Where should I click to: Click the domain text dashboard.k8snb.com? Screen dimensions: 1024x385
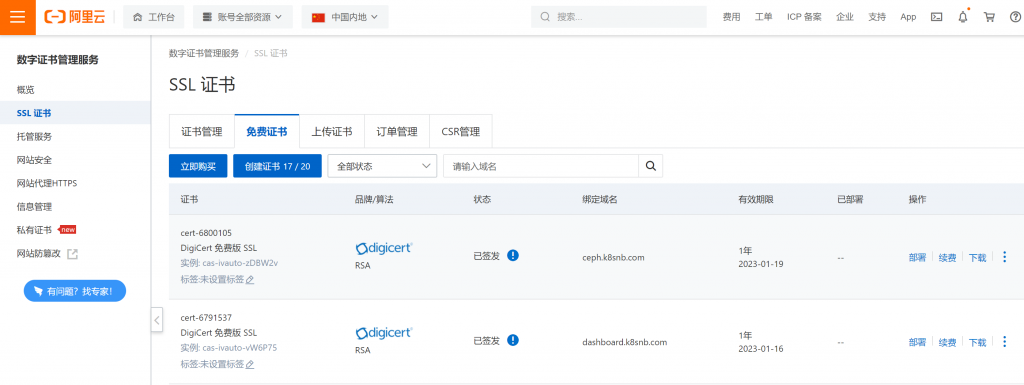pyautogui.click(x=624, y=342)
